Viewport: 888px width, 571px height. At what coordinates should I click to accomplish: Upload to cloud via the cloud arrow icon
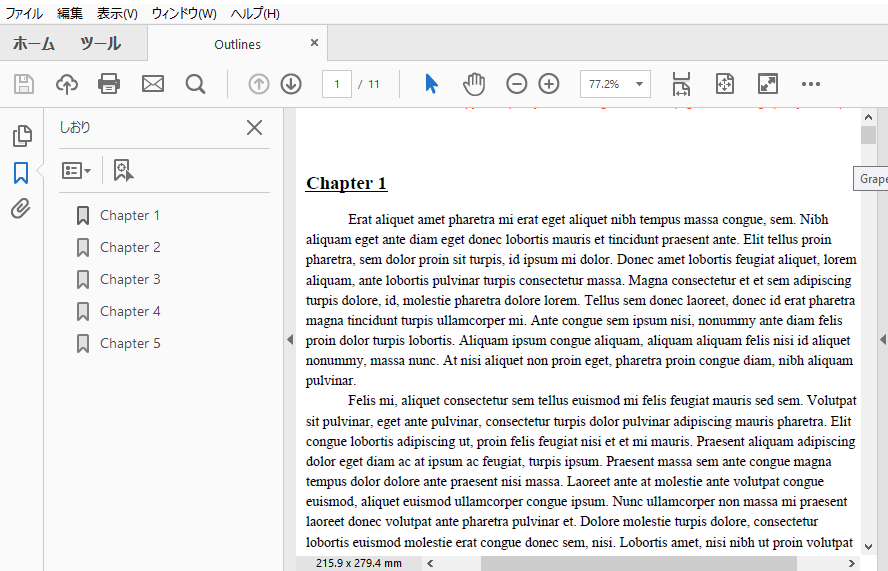67,84
